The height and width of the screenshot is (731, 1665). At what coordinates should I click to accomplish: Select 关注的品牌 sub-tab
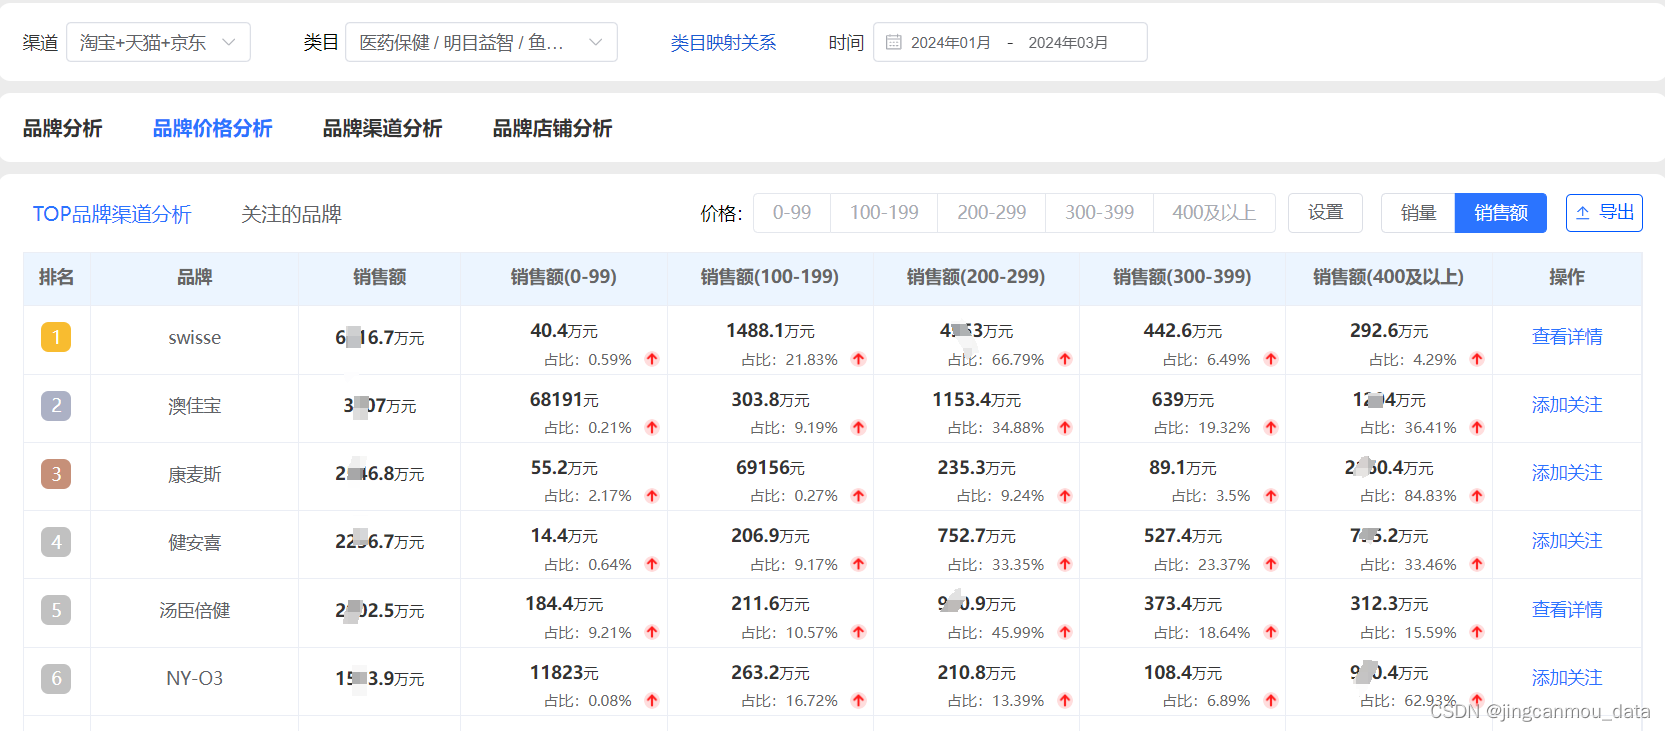[x=291, y=214]
